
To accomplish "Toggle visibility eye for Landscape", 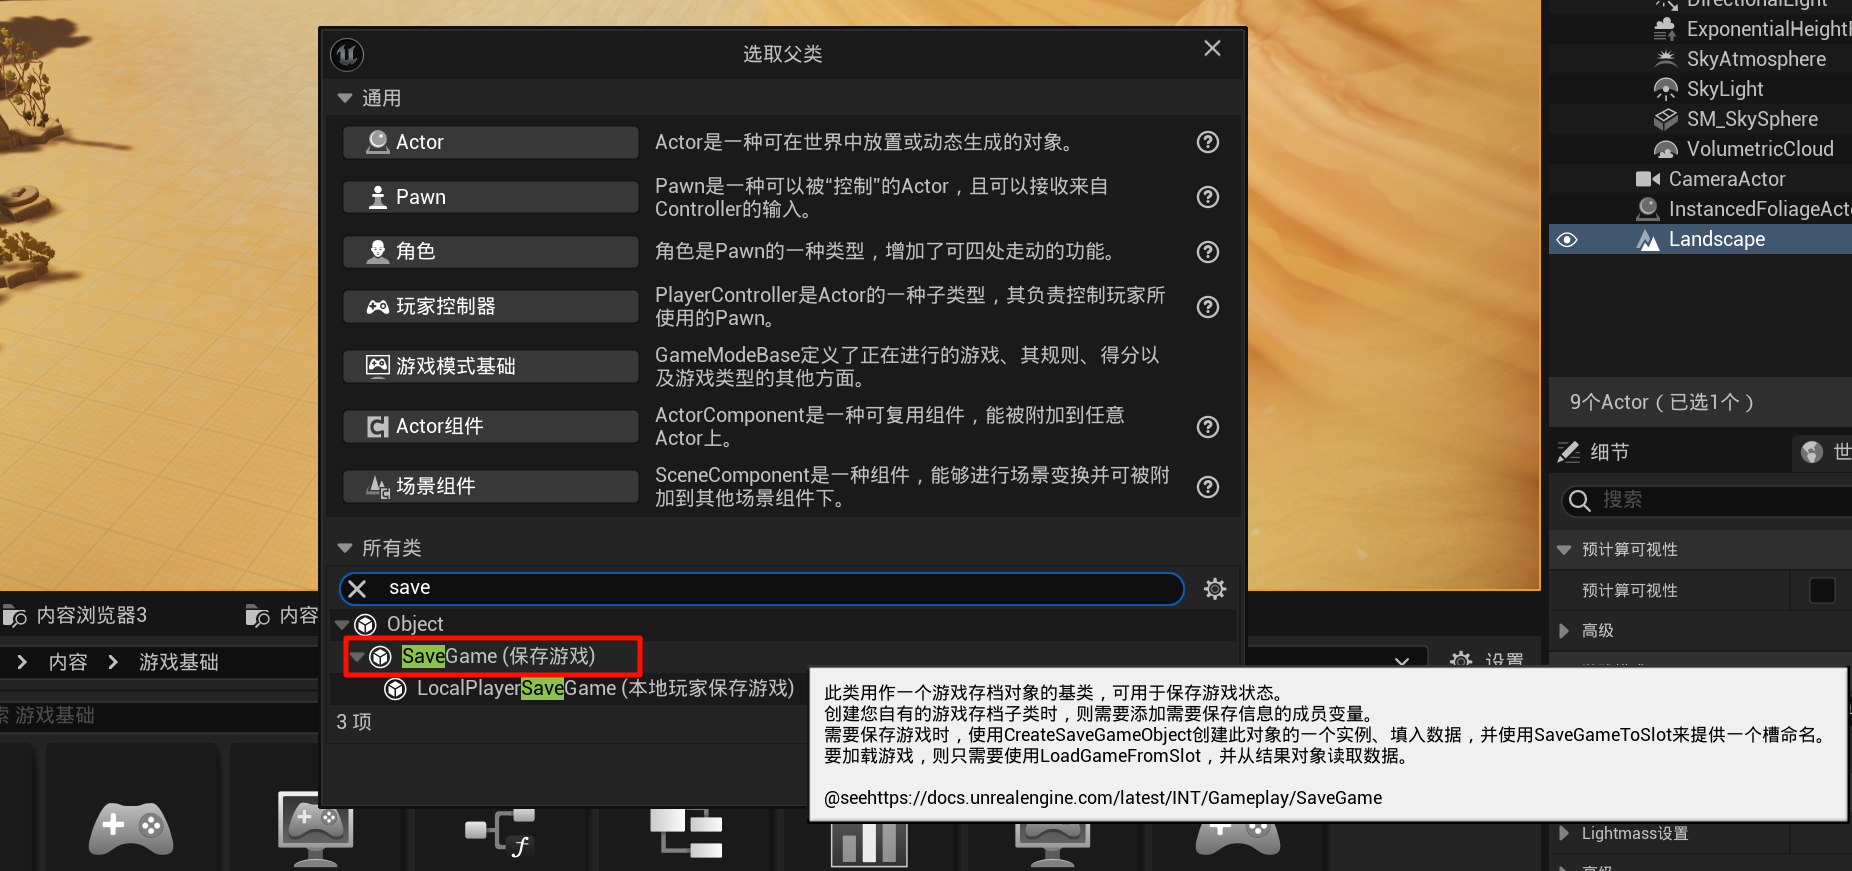I will point(1567,240).
